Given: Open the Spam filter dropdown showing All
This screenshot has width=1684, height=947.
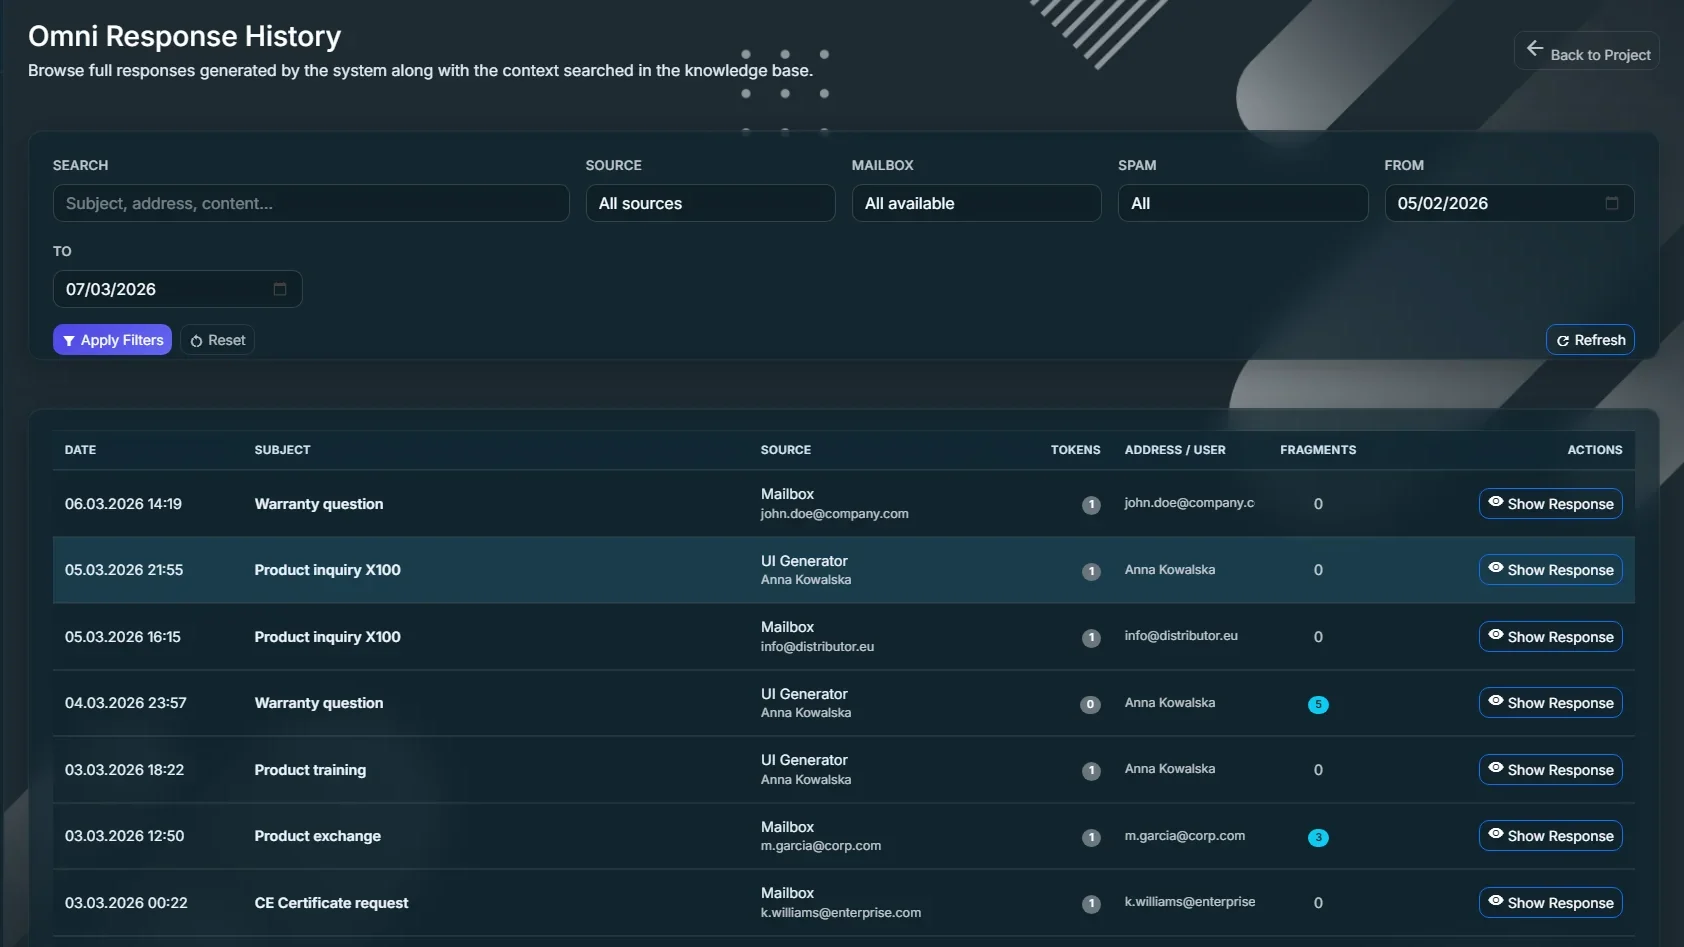Looking at the screenshot, I should [1243, 203].
